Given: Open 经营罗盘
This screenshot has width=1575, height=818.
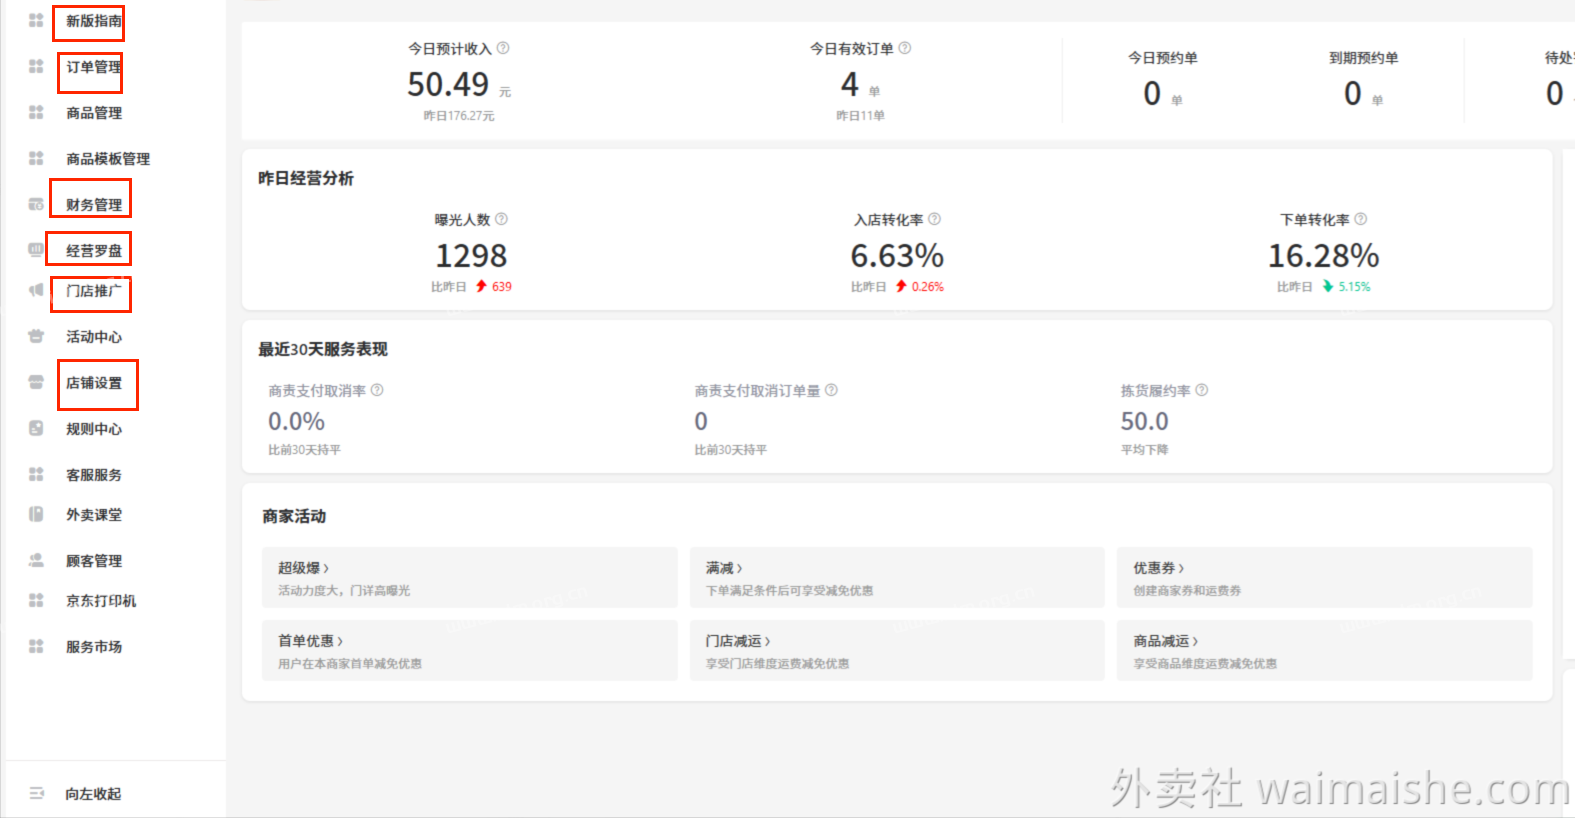Looking at the screenshot, I should pos(94,251).
